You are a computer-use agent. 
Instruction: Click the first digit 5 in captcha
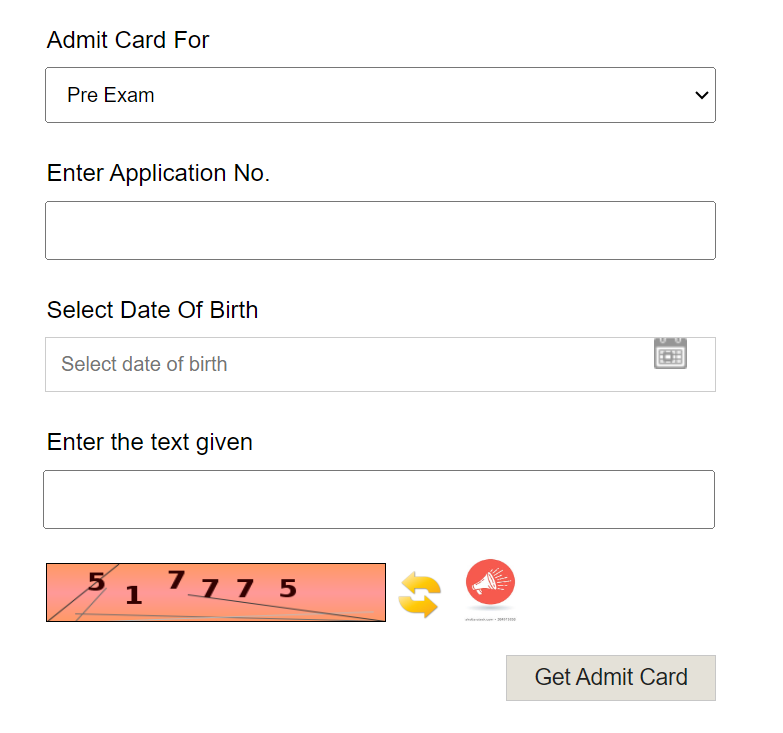(x=96, y=581)
